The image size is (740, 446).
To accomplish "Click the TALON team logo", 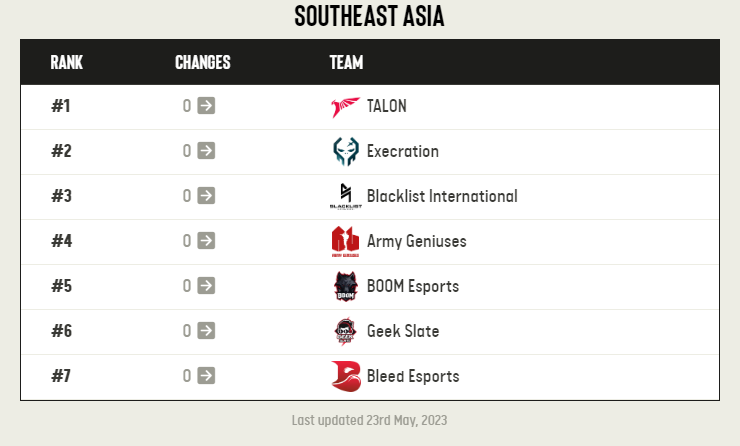I will 345,107.
